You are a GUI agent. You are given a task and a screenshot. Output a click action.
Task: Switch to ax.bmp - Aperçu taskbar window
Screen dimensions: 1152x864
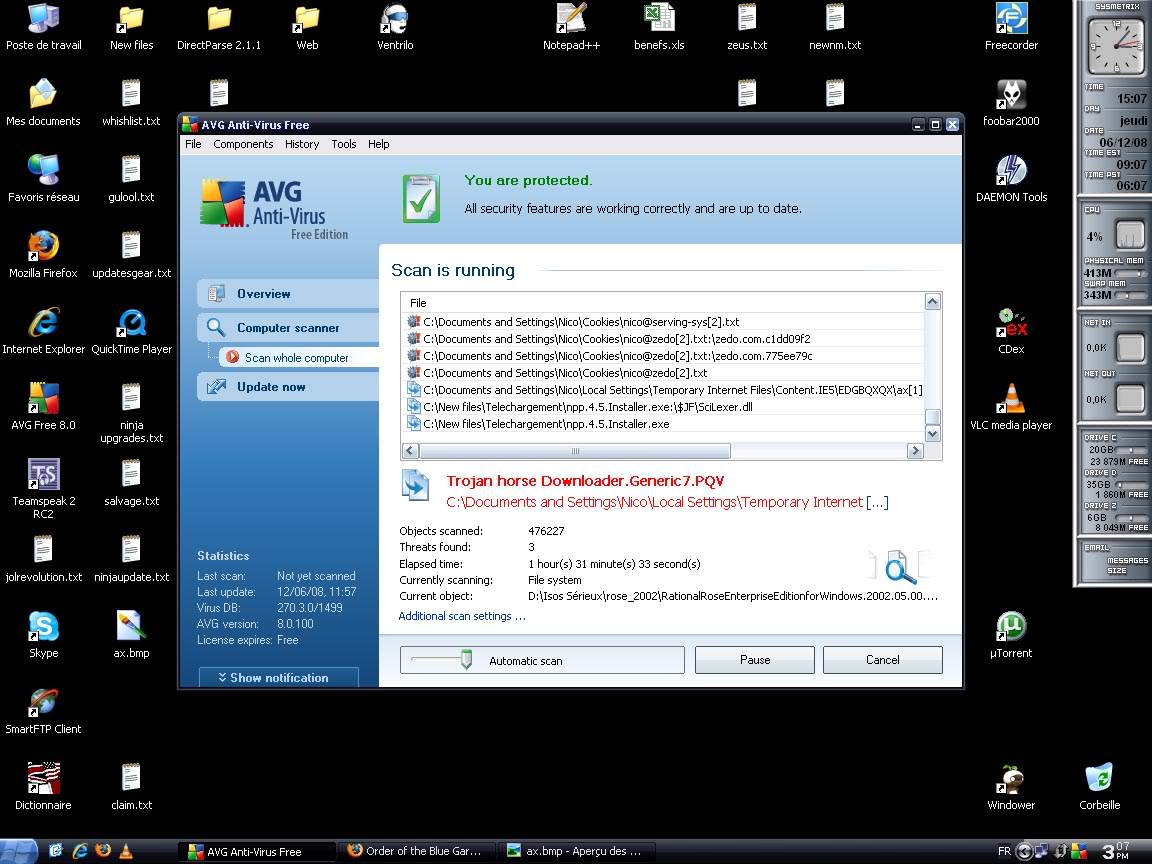click(576, 851)
